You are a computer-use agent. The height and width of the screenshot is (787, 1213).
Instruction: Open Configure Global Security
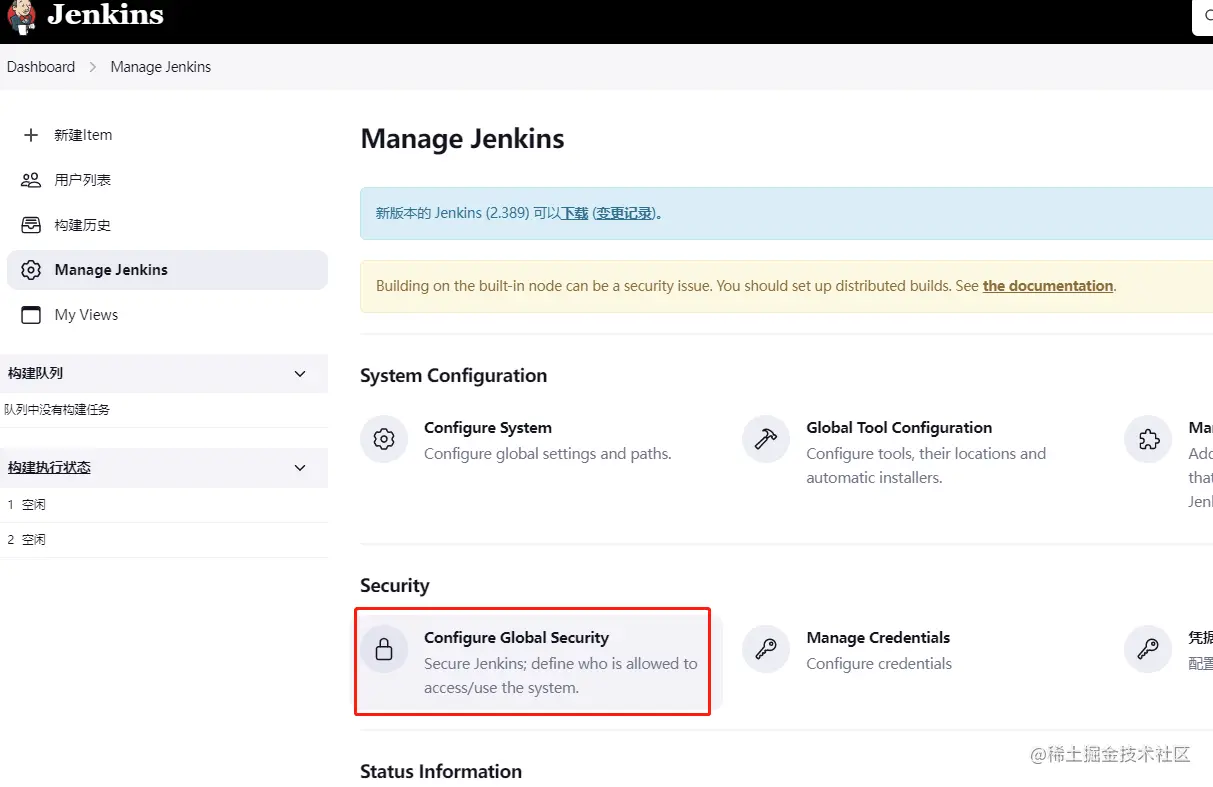[x=516, y=638]
